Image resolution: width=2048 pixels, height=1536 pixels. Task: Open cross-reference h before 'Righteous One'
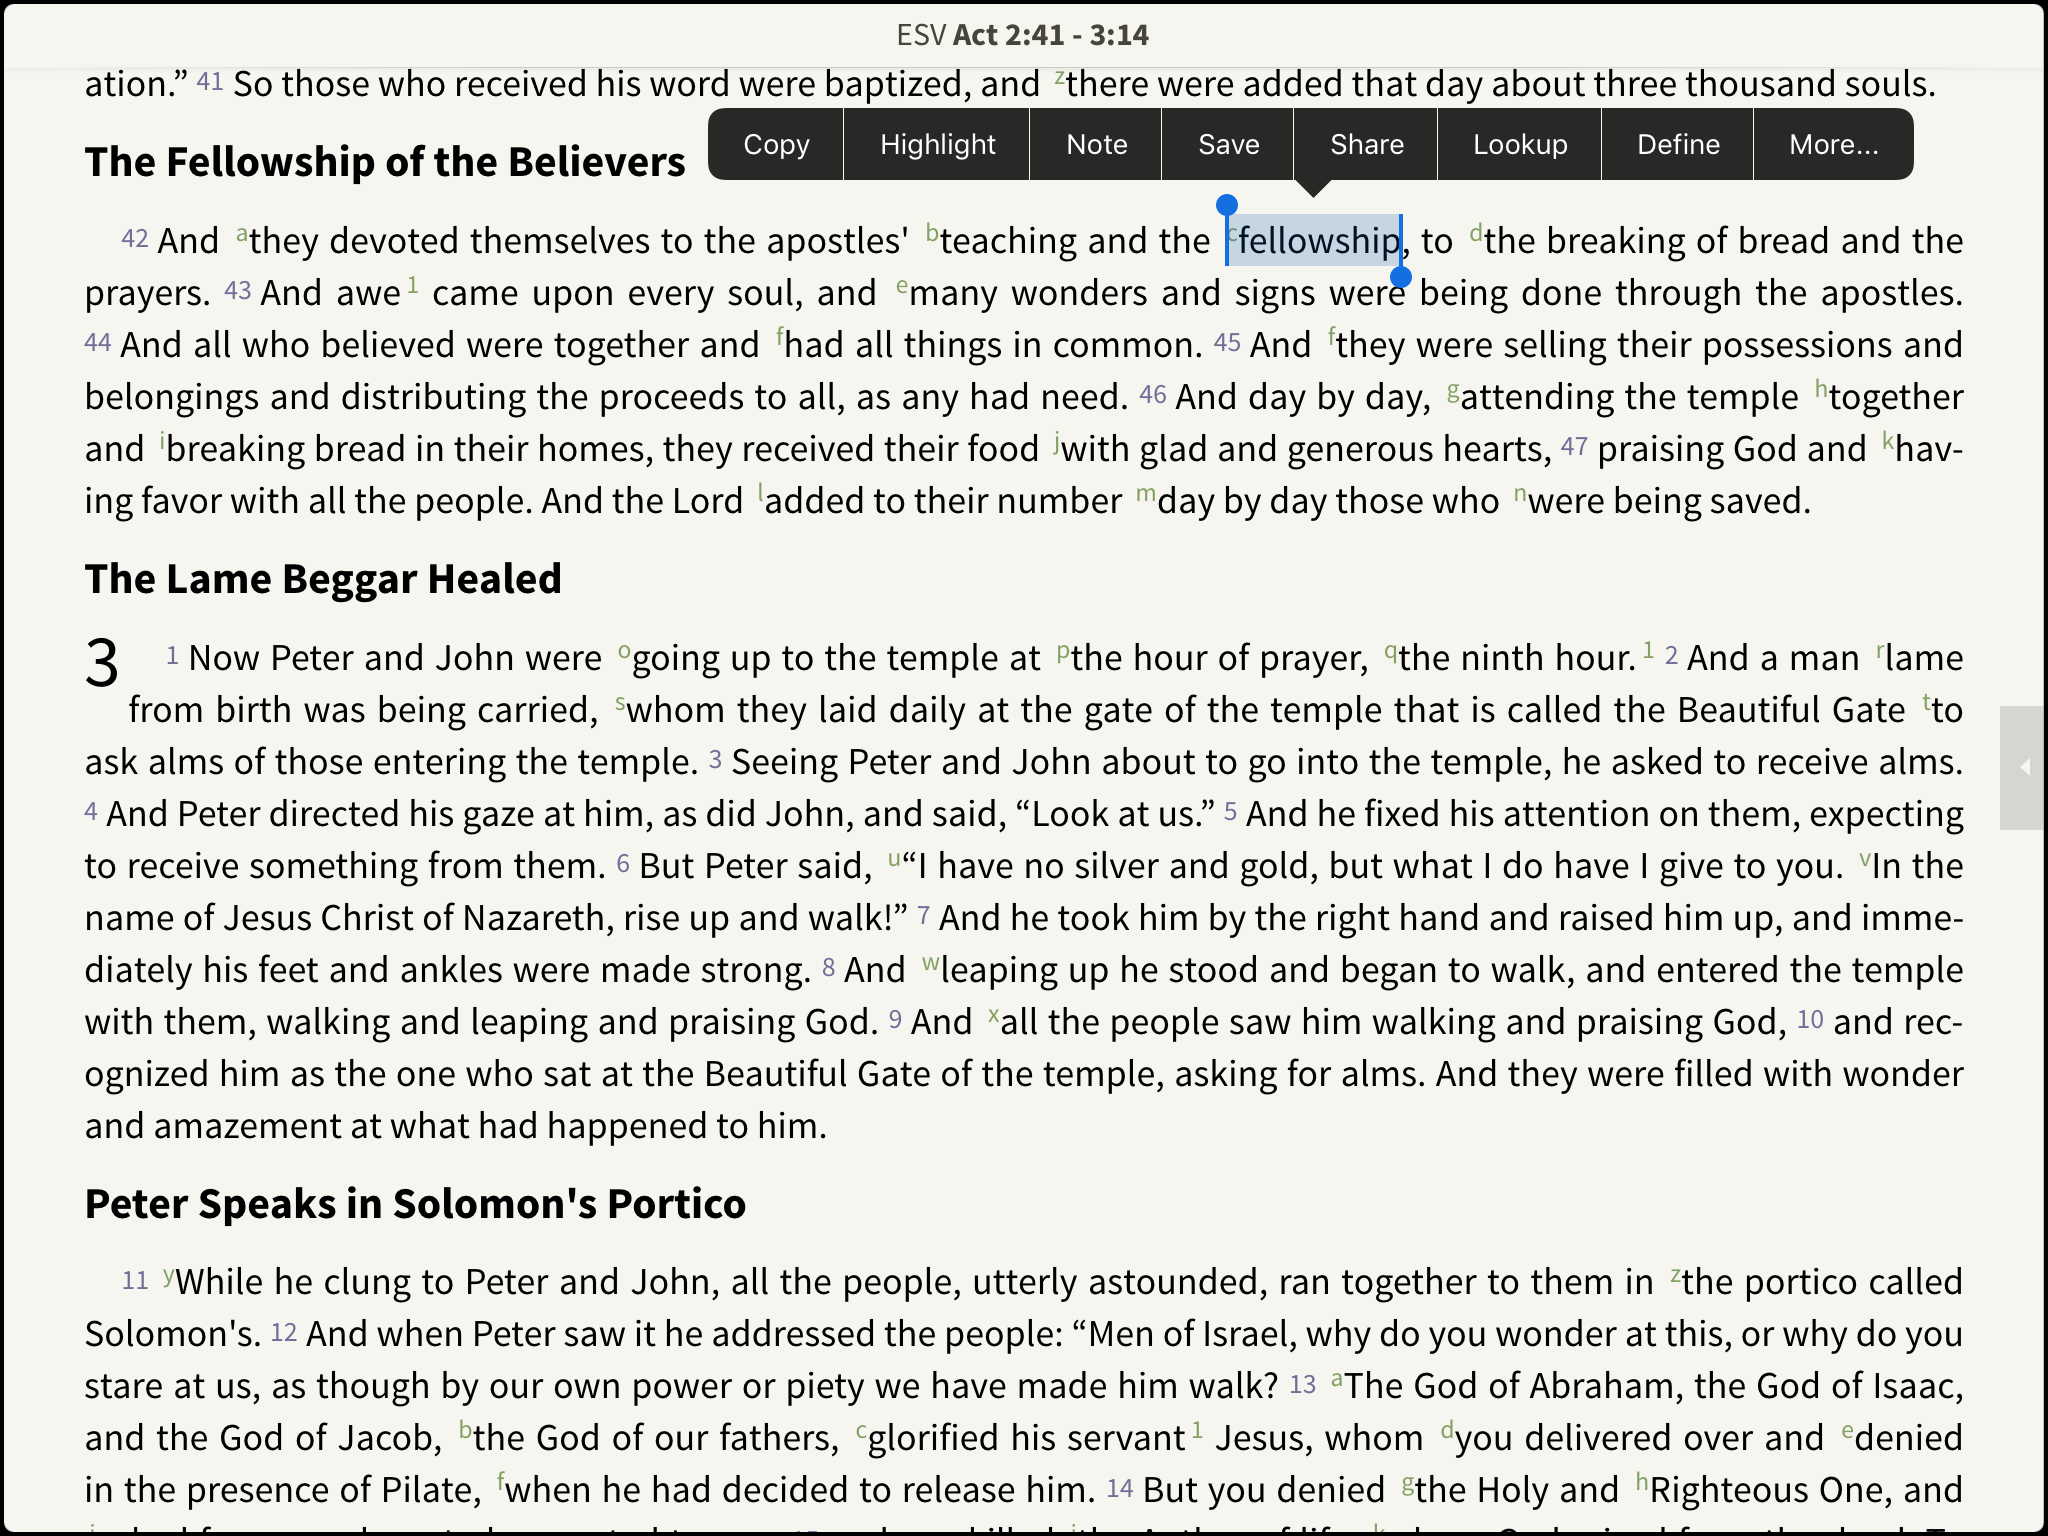click(x=1641, y=1481)
